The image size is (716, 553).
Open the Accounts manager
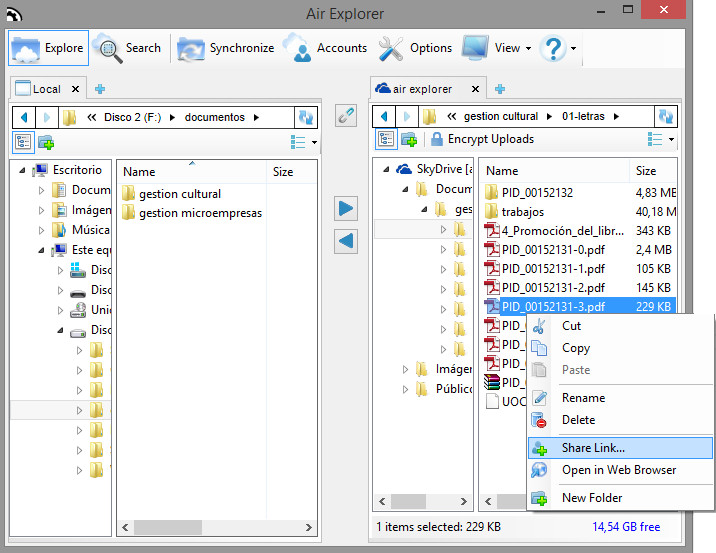[x=326, y=48]
